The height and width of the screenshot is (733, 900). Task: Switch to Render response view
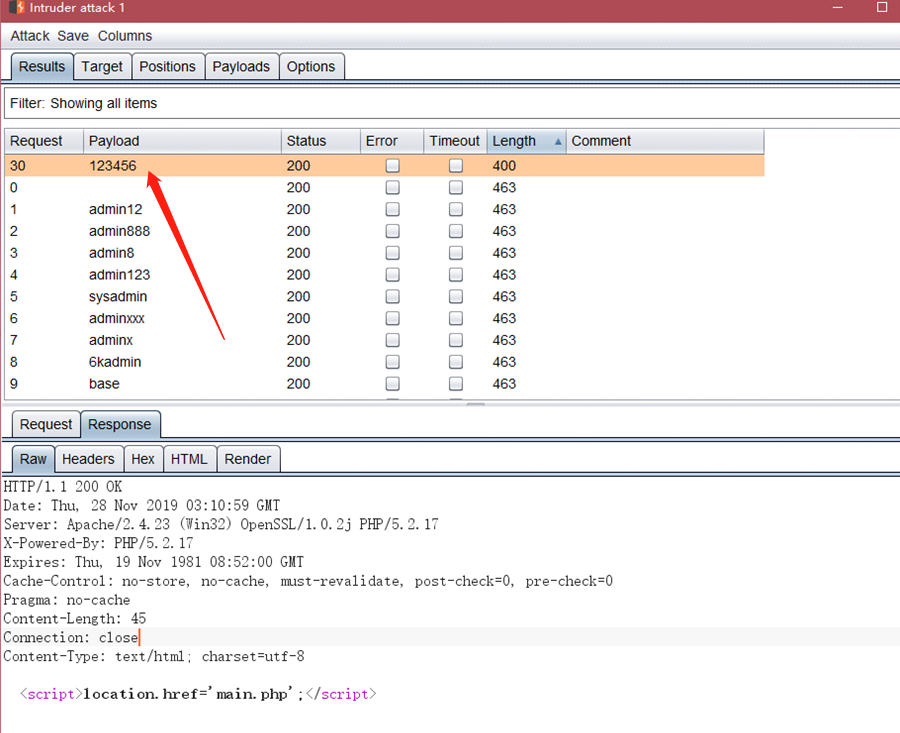tap(248, 459)
